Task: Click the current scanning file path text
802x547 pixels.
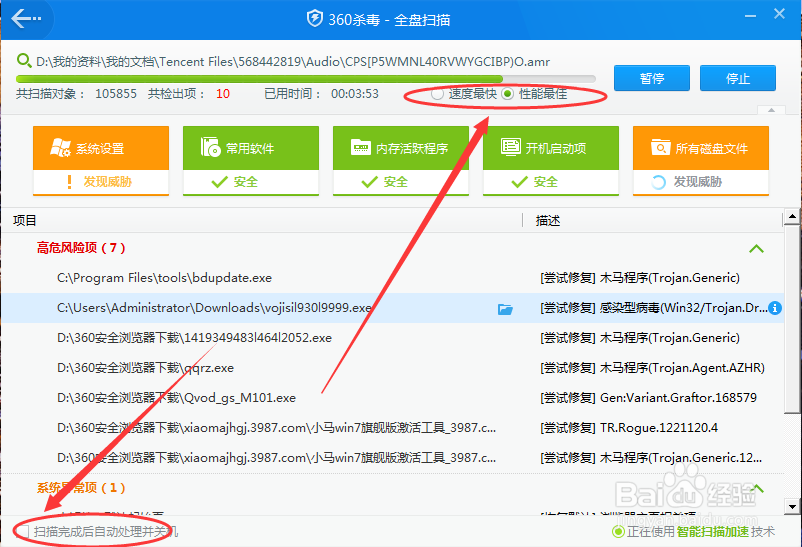Action: point(293,61)
